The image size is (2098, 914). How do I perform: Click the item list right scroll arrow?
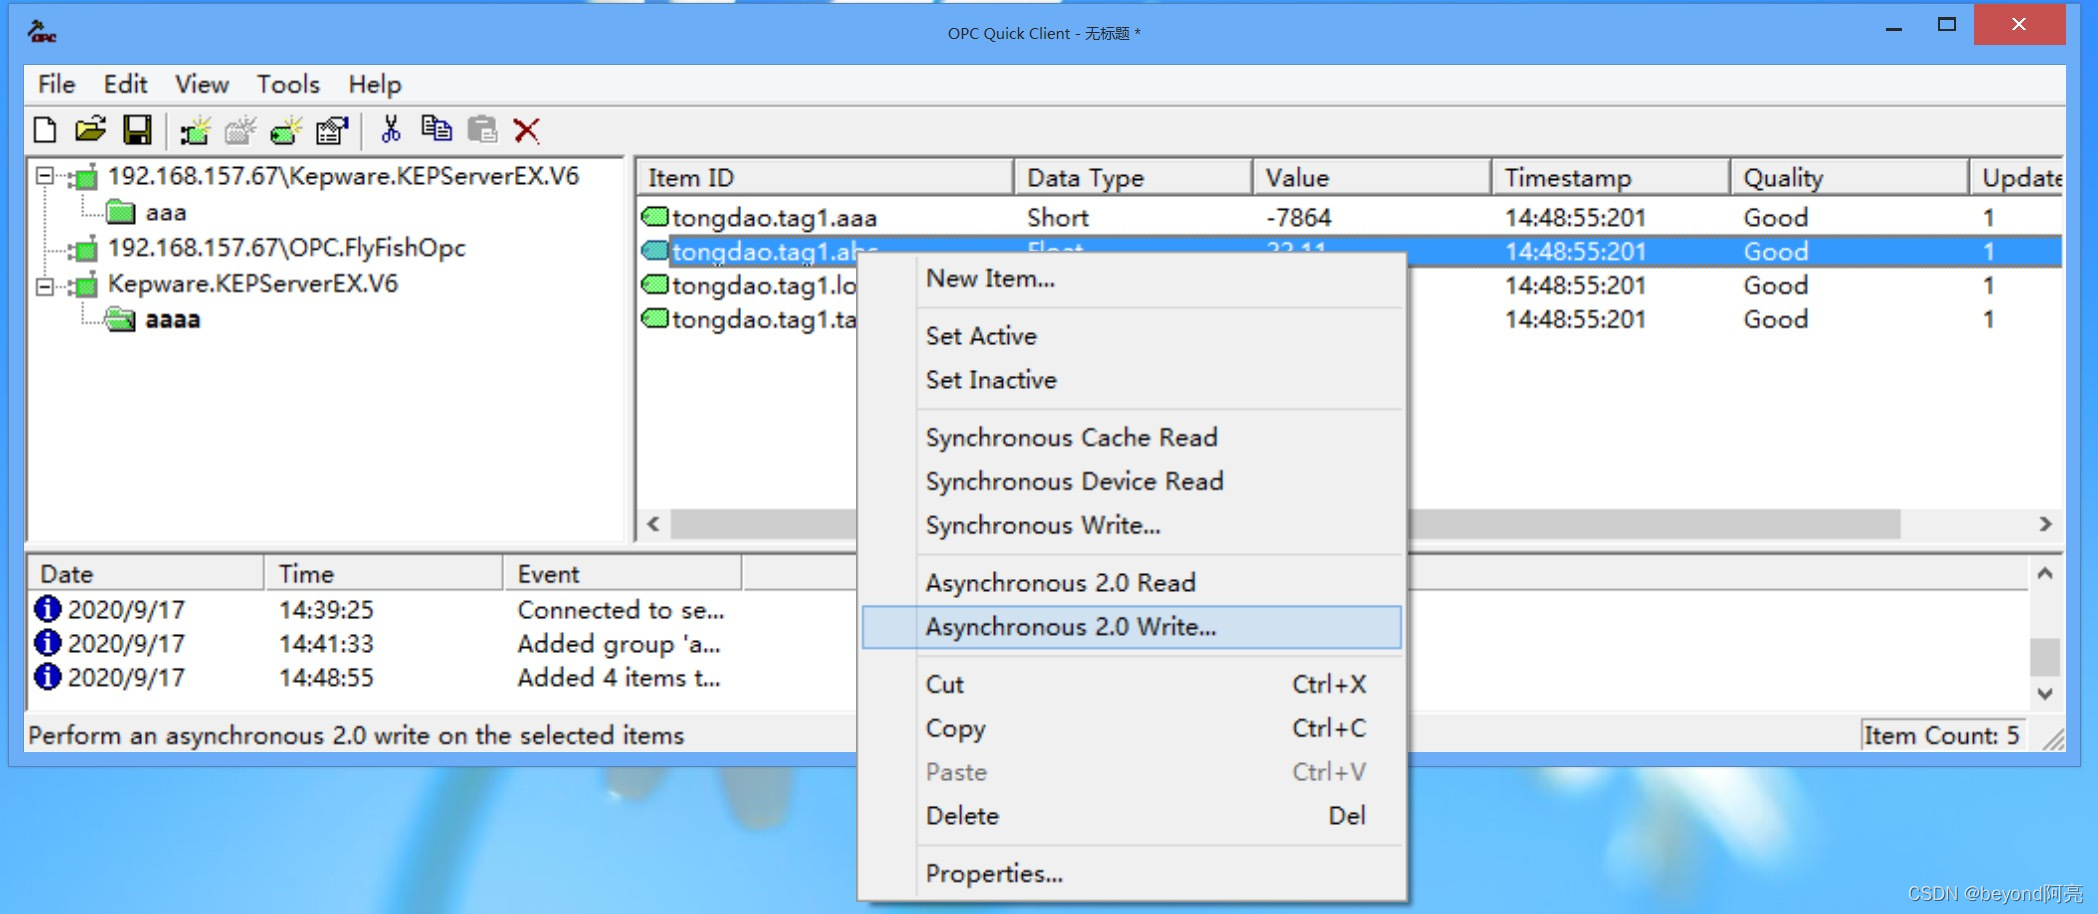2045,524
